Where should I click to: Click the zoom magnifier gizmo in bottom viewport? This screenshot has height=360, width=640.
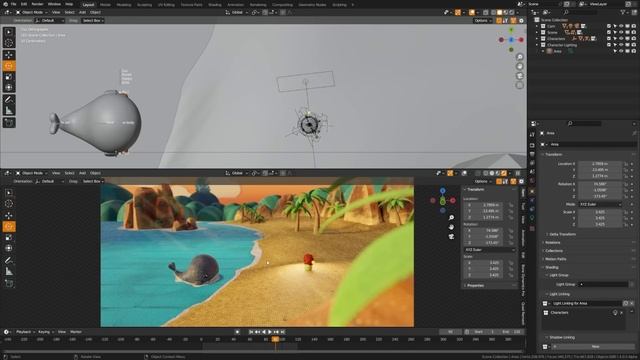(451, 218)
